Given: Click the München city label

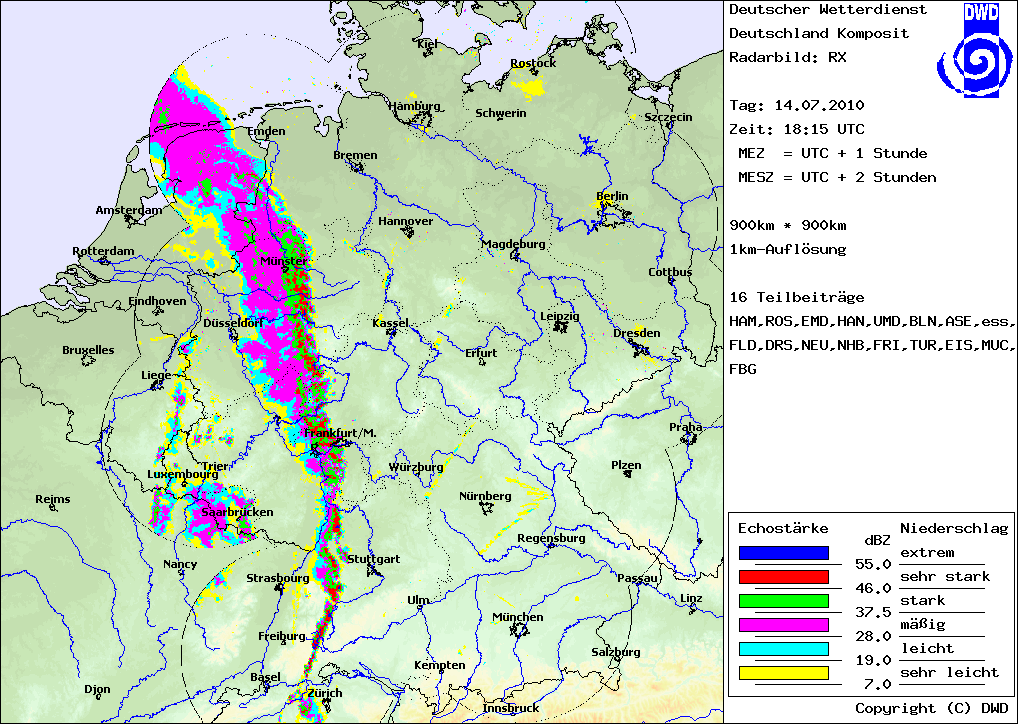Looking at the screenshot, I should pos(518,617).
